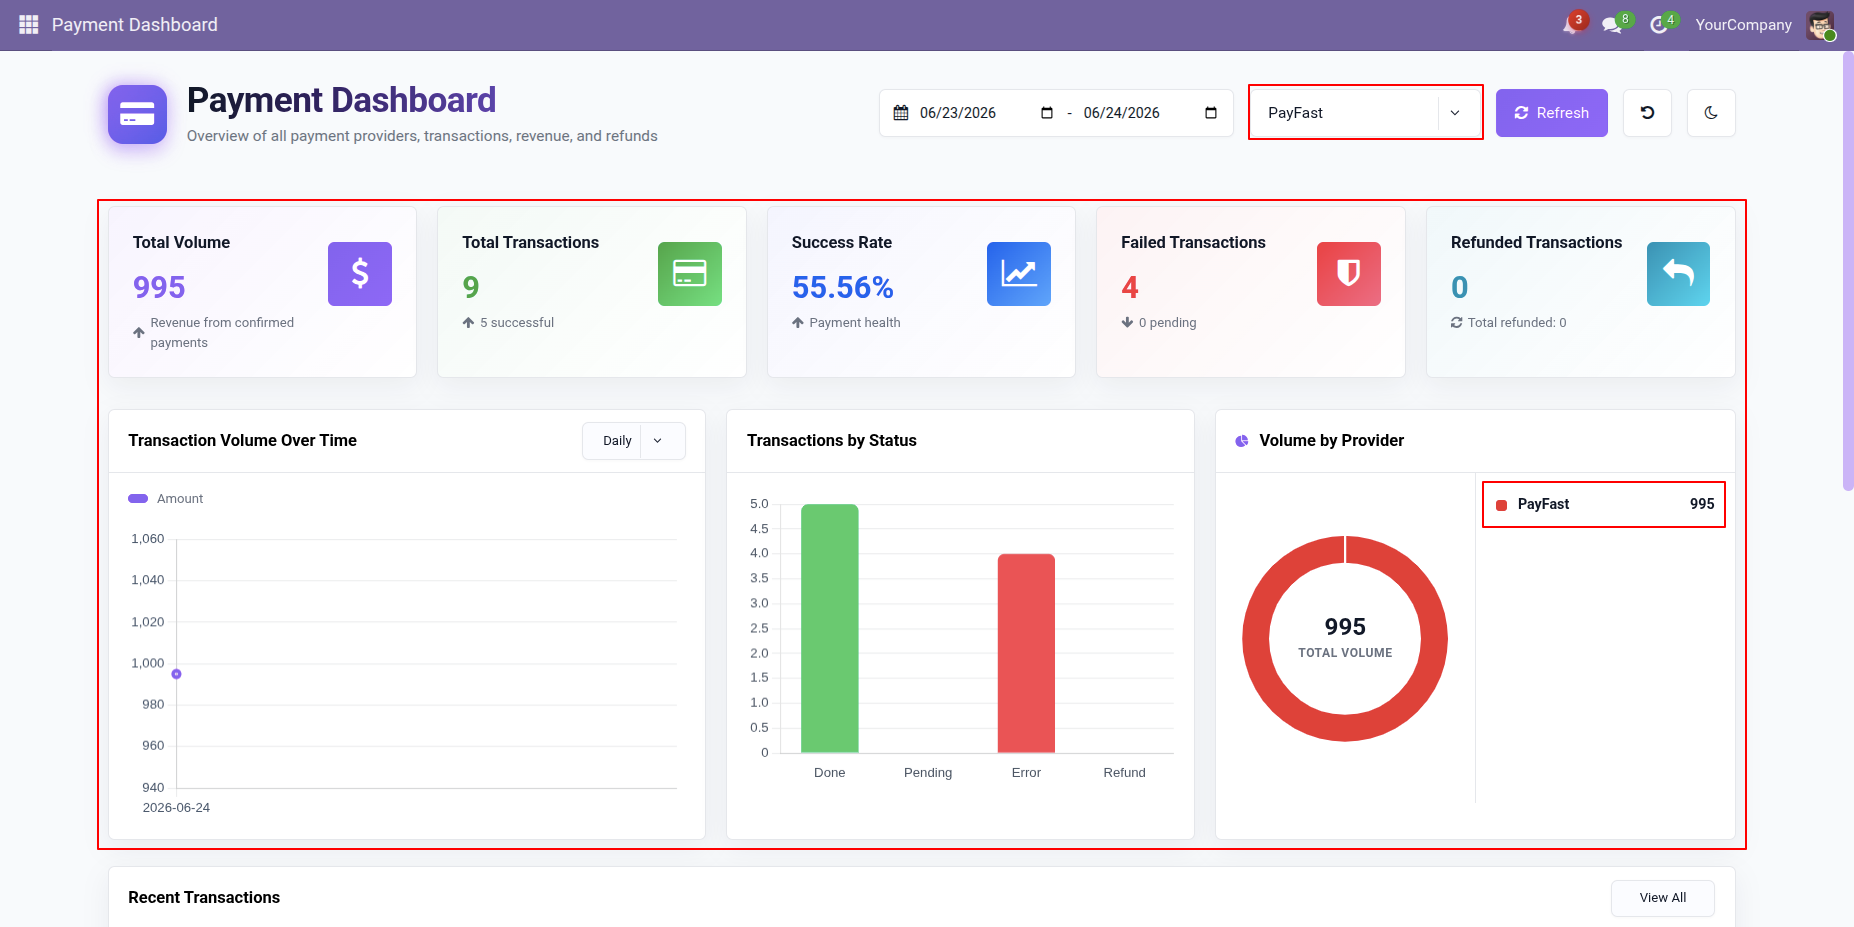The image size is (1854, 927).
Task: Toggle dark mode with the moon icon
Action: click(1711, 113)
